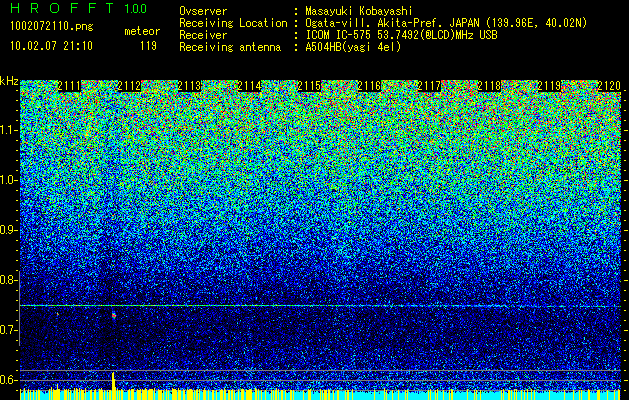Click the kHz axis unit label
629x400 pixels.
[x=9, y=81]
